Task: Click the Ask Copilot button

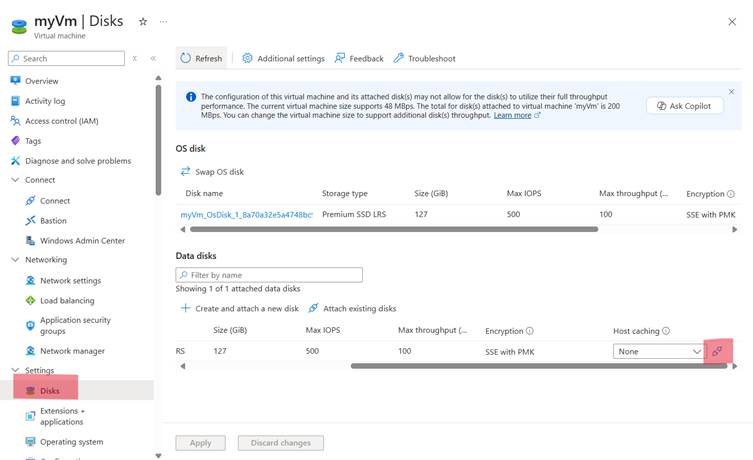Action: pos(684,106)
